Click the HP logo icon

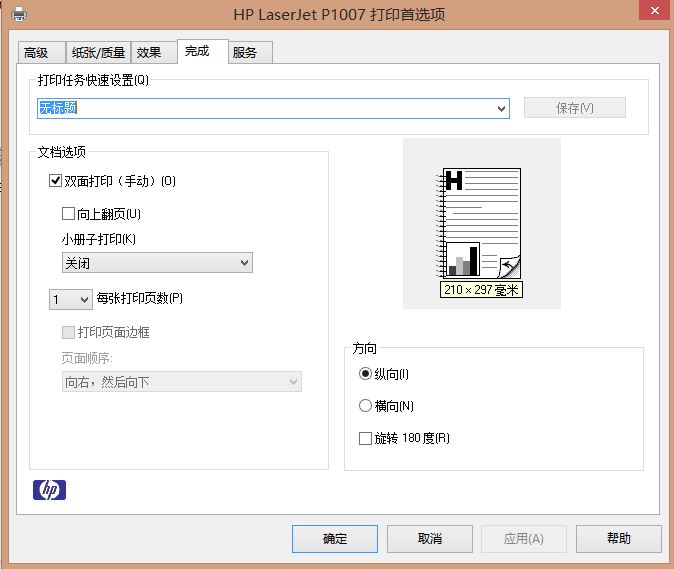(x=49, y=489)
